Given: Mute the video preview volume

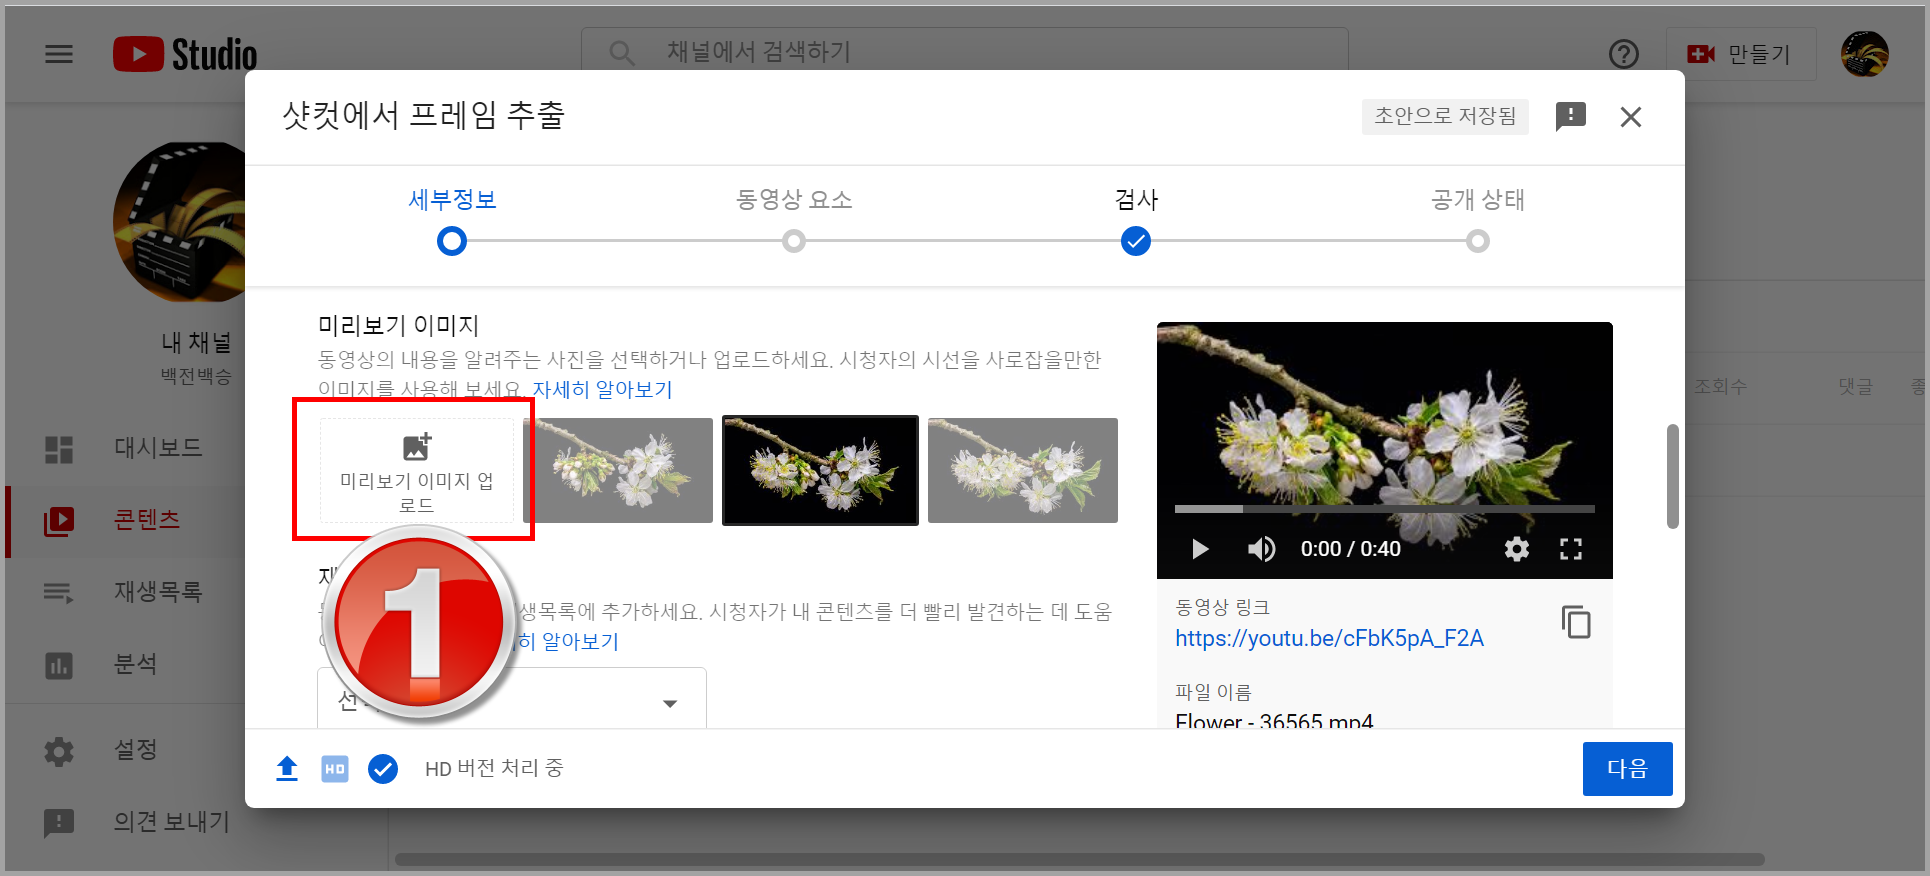Looking at the screenshot, I should click(x=1261, y=549).
